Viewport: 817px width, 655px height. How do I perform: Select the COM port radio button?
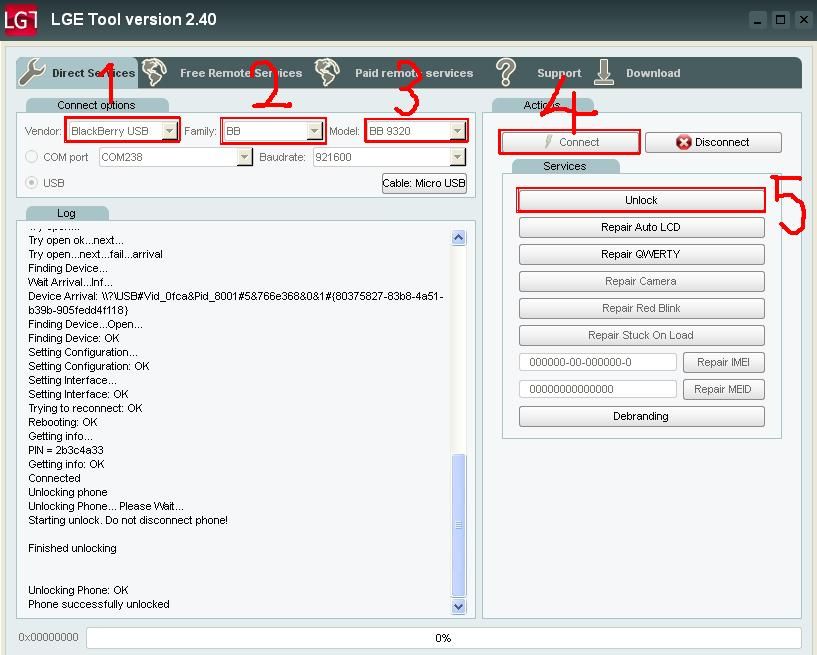[31, 156]
